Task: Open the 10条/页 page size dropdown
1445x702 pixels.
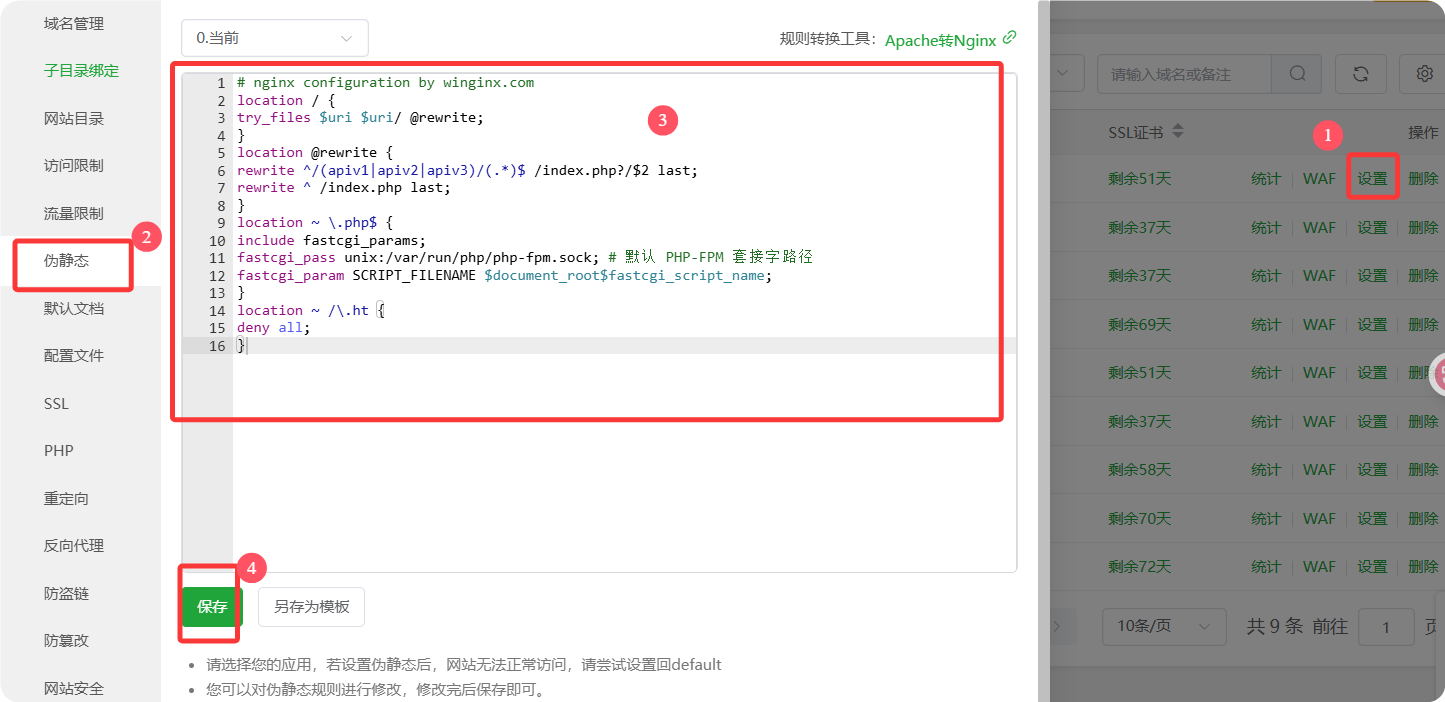Action: [1163, 626]
